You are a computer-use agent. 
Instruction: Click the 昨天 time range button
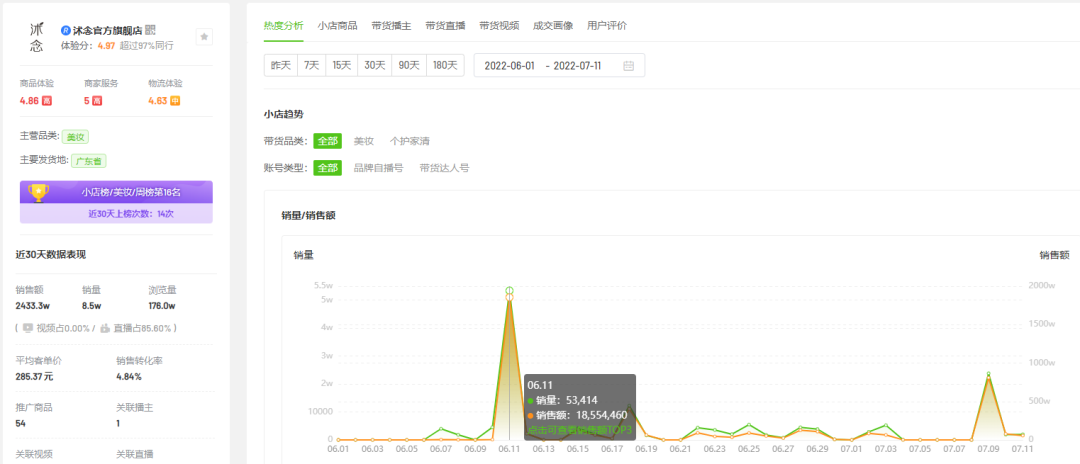coord(281,66)
